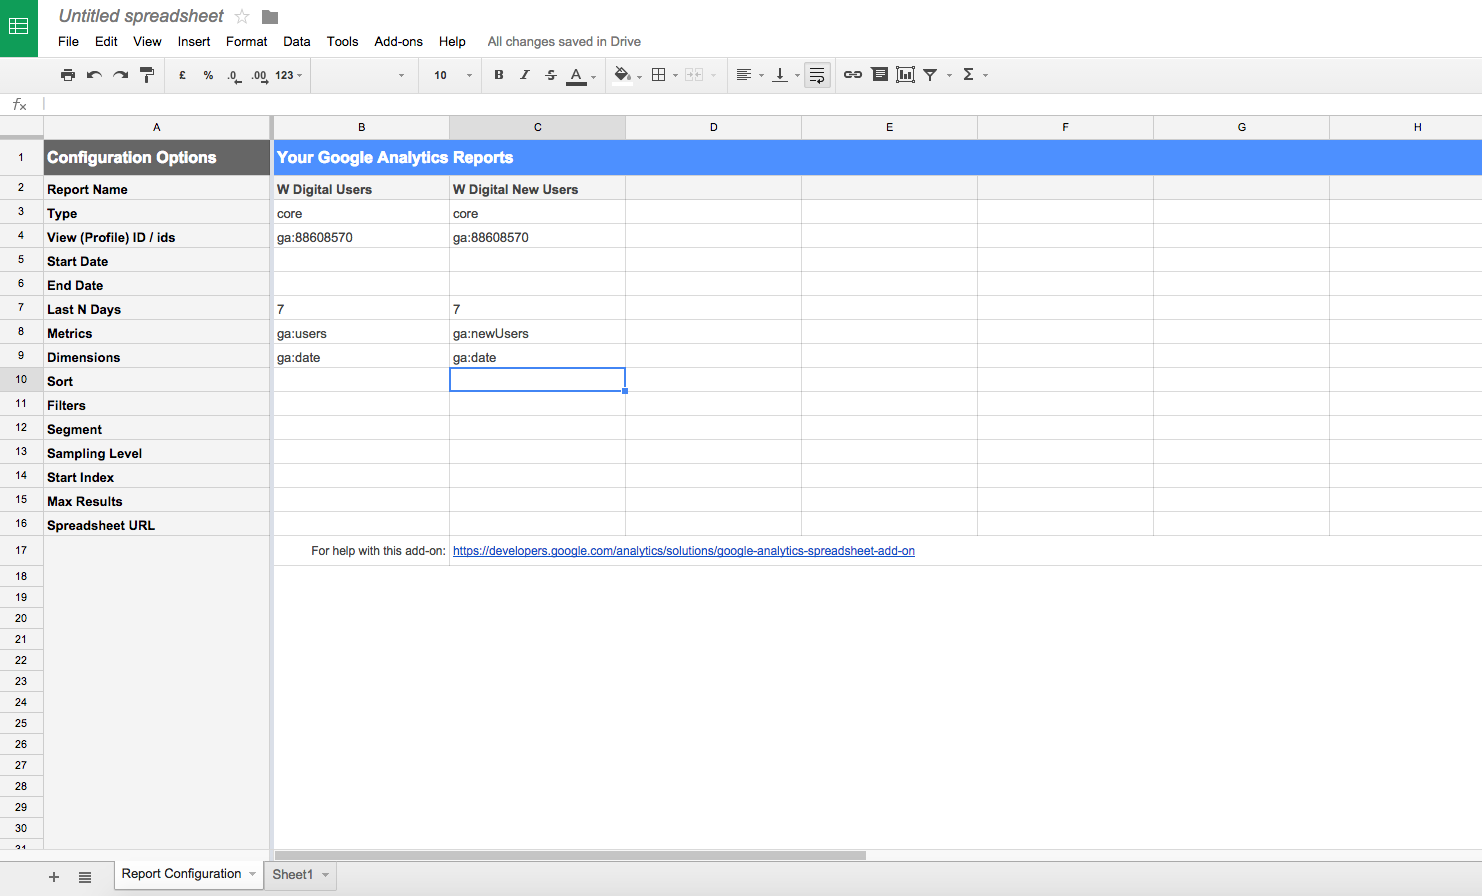Open the Tools menu

click(x=342, y=42)
